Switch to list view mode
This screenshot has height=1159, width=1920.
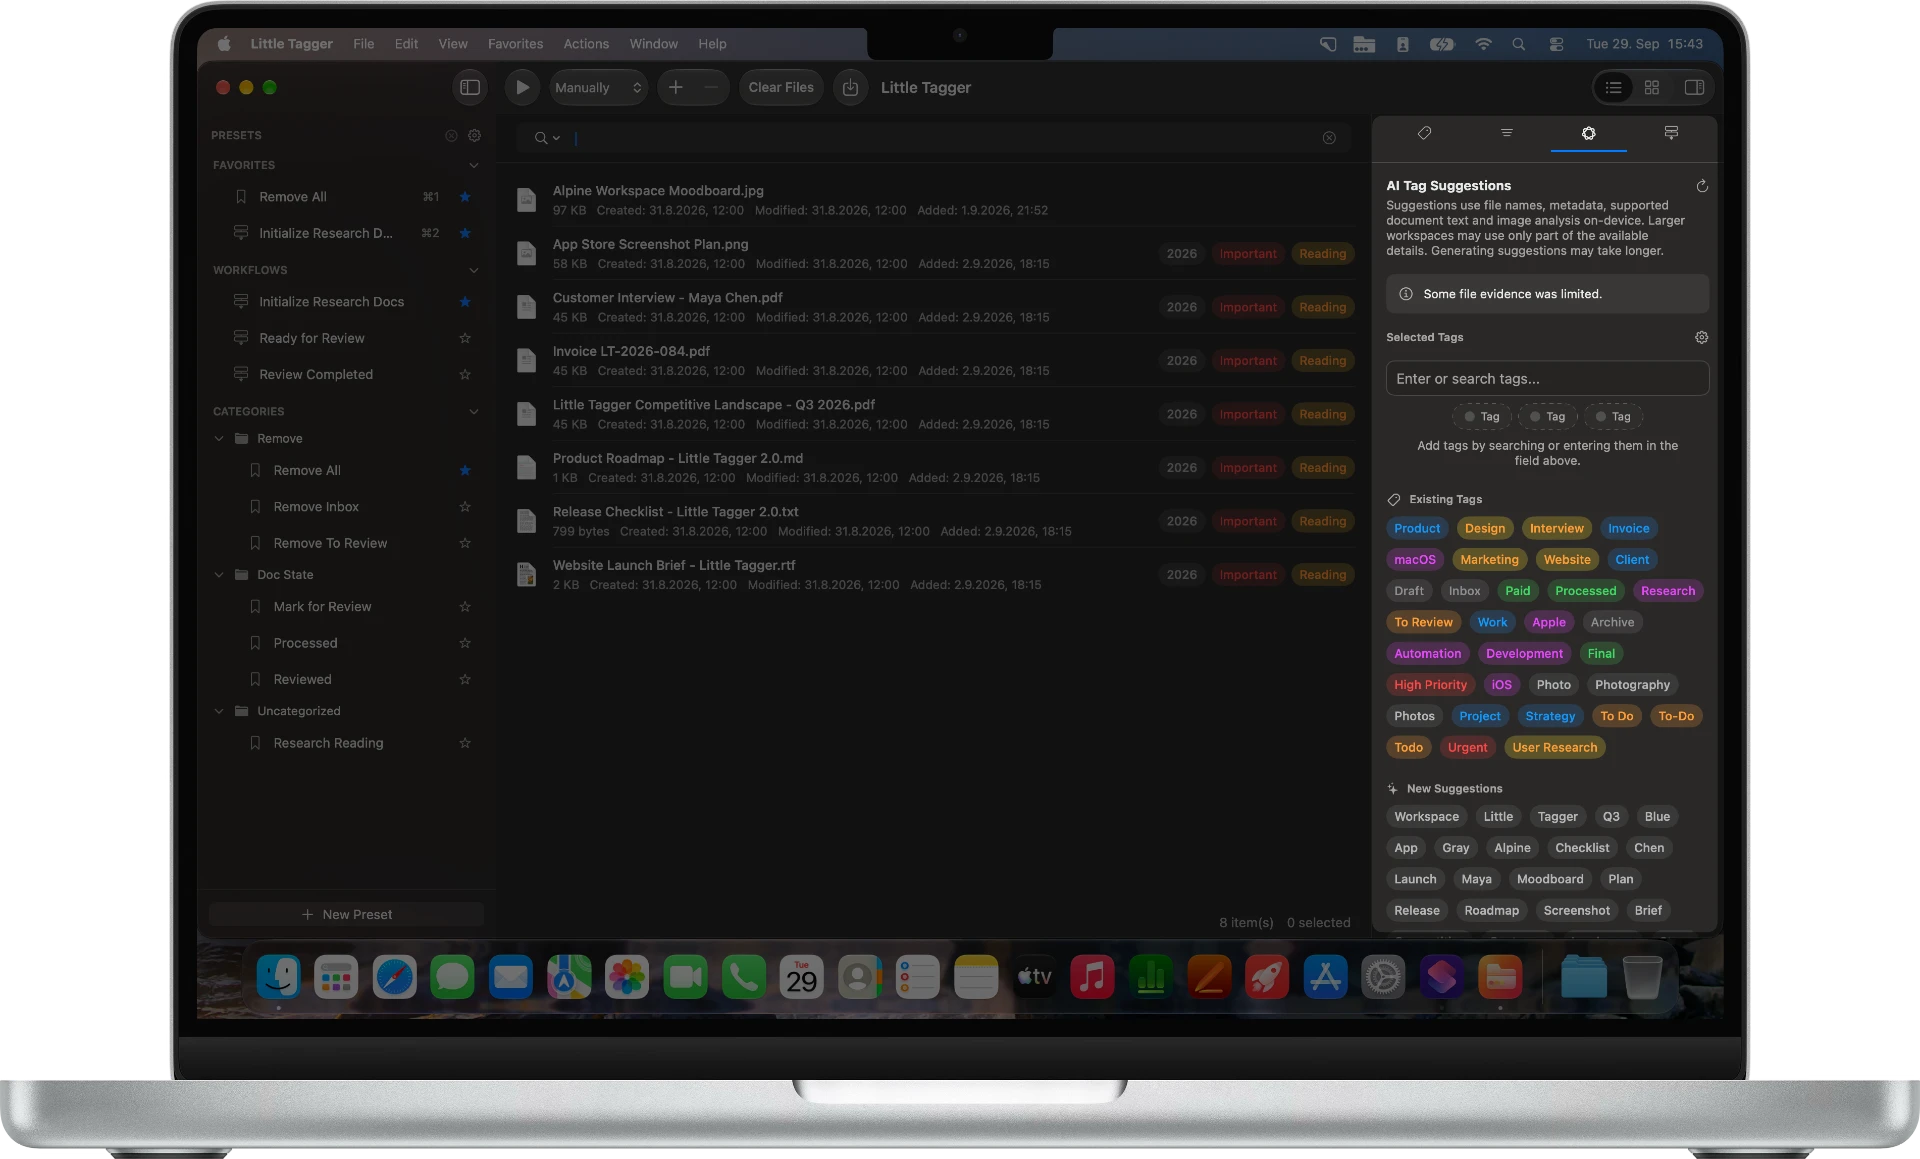point(1613,88)
